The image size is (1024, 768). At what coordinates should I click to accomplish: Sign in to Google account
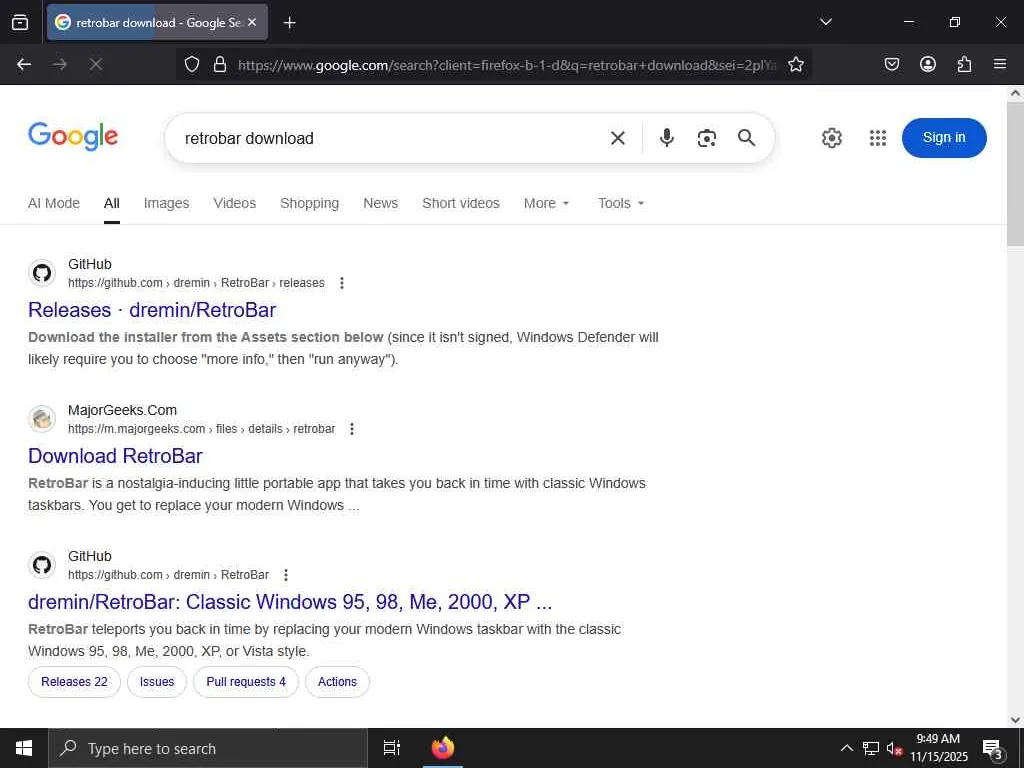(x=944, y=138)
